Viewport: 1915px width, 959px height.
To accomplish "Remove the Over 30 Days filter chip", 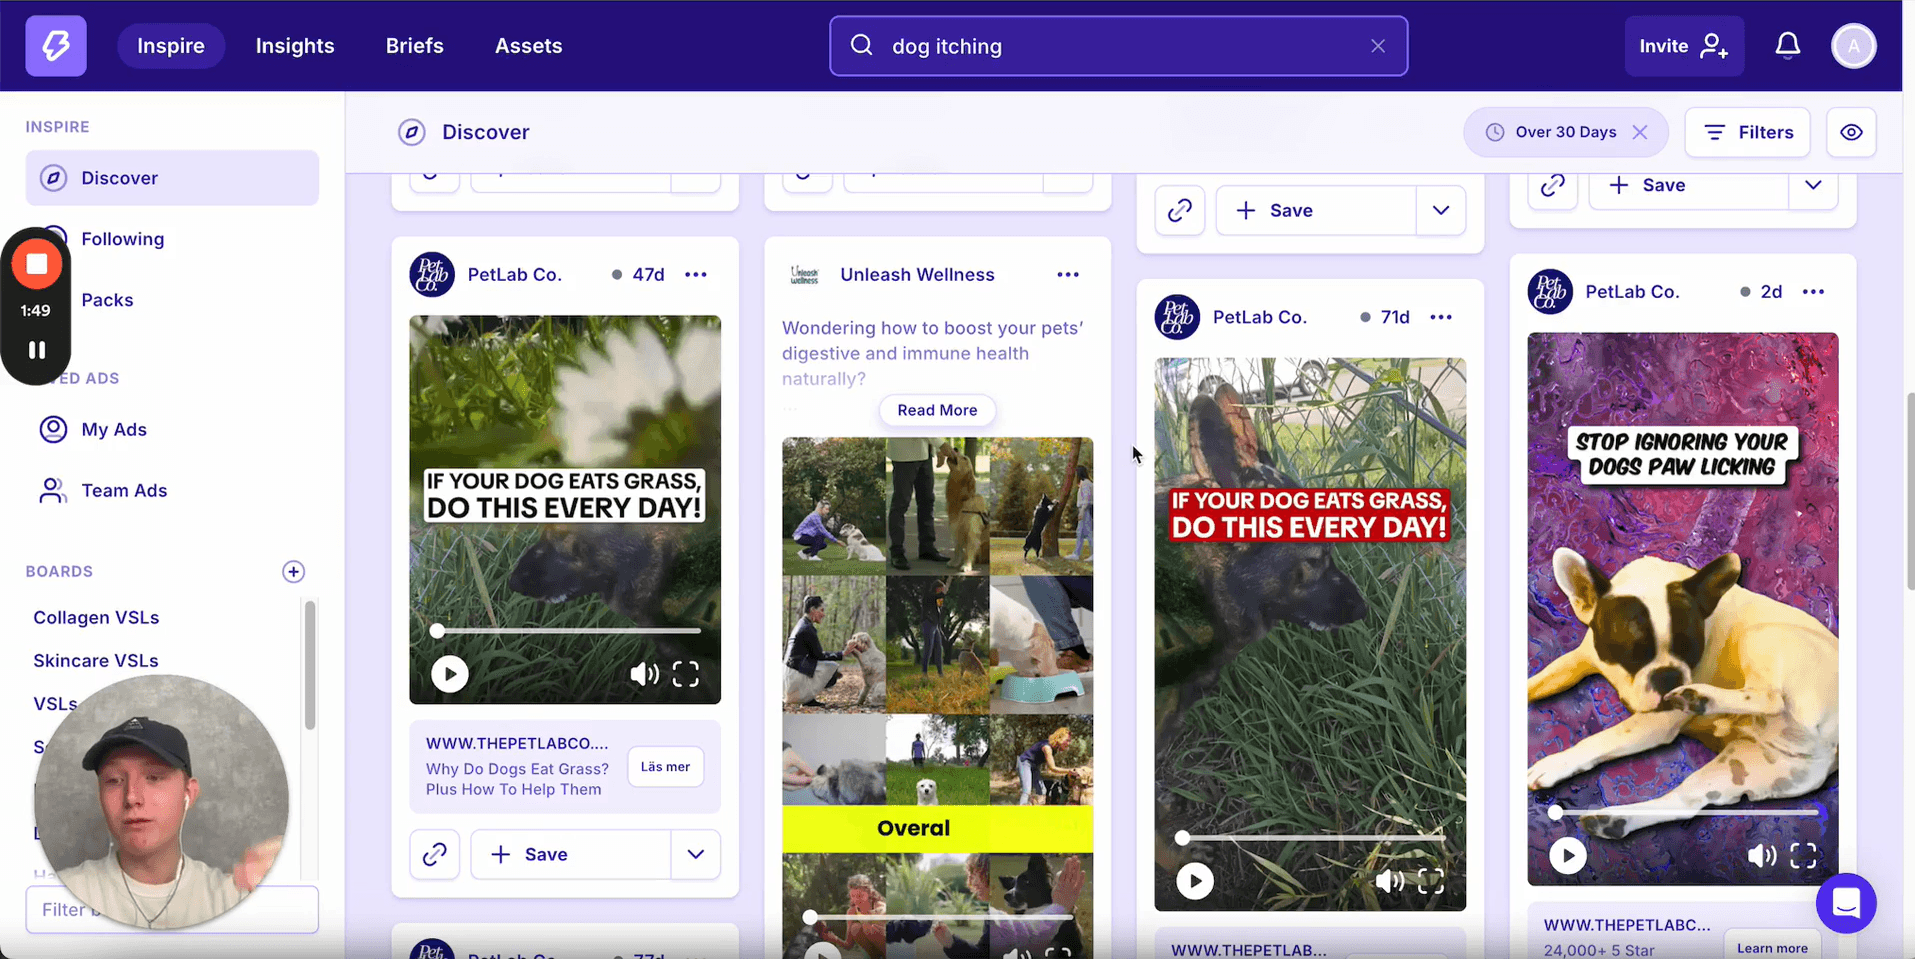I will (1640, 132).
